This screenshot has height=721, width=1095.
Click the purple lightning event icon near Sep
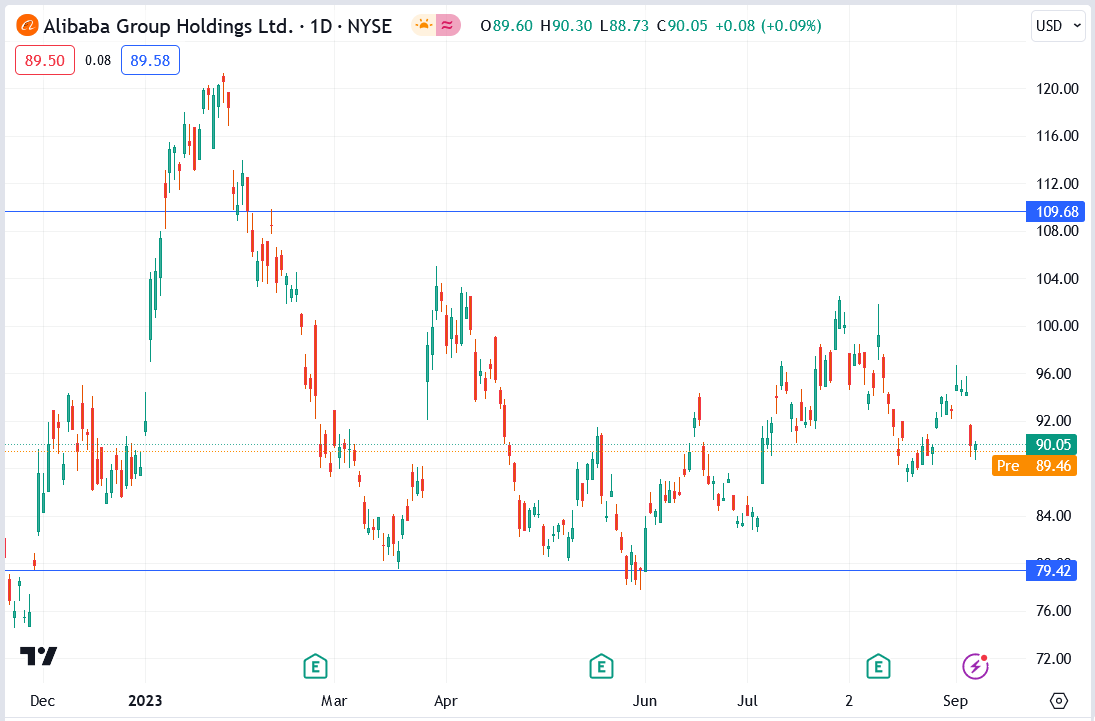tap(976, 667)
